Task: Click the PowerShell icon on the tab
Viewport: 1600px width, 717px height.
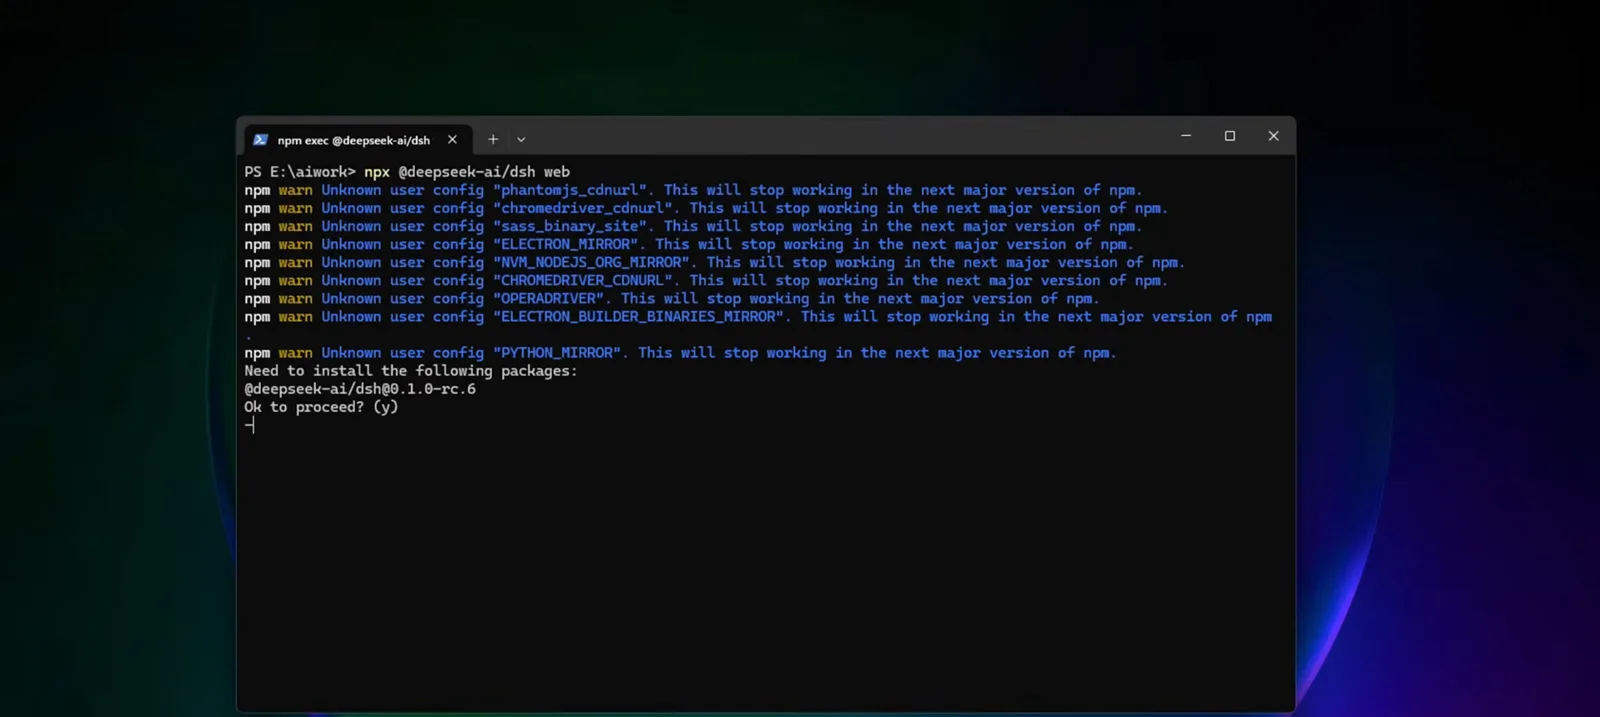Action: point(260,140)
